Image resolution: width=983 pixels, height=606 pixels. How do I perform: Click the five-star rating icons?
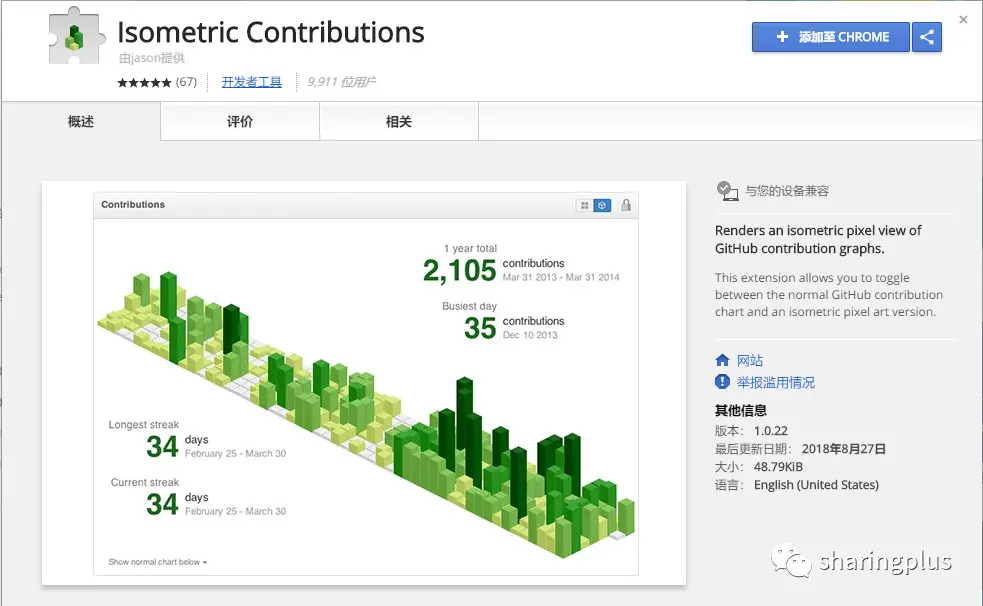[x=144, y=82]
